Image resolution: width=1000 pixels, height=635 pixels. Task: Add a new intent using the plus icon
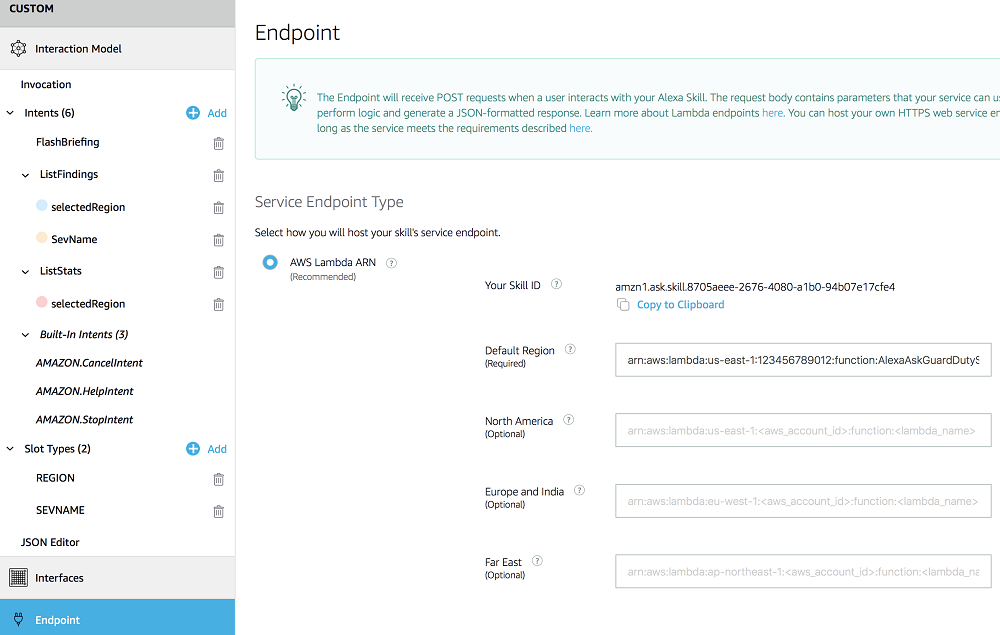pyautogui.click(x=192, y=113)
